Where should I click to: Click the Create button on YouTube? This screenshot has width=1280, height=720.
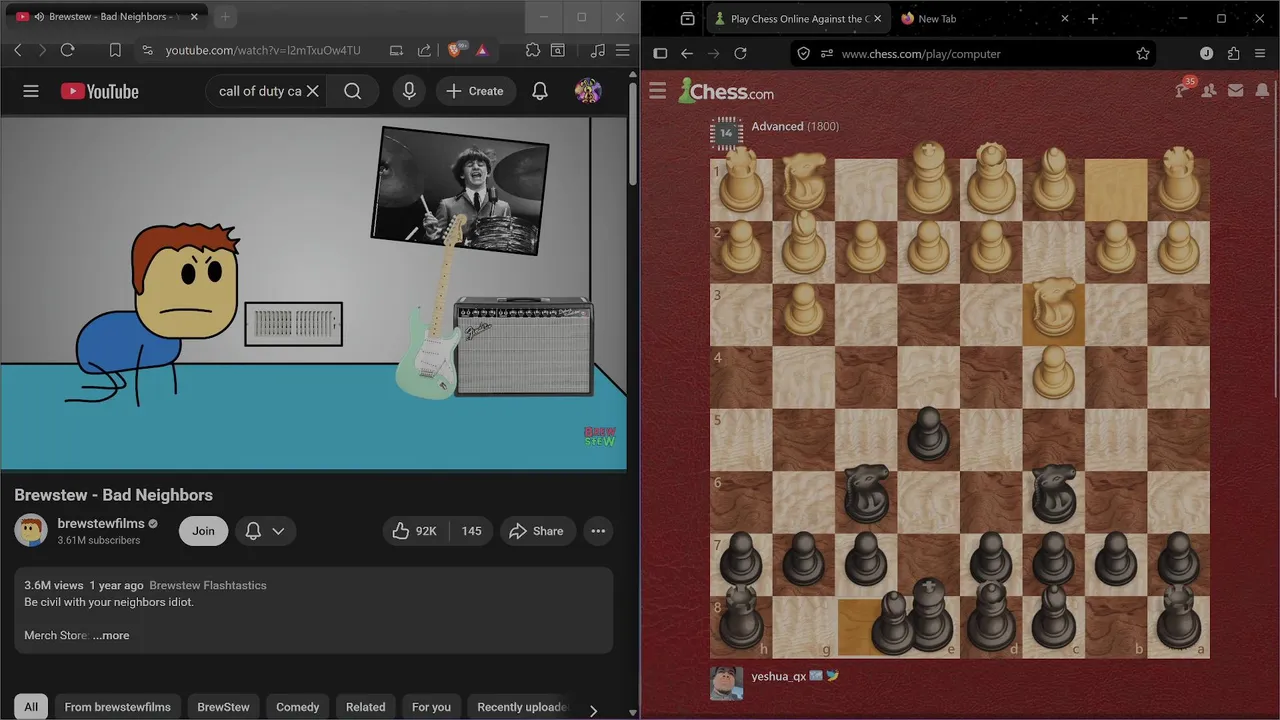(475, 91)
